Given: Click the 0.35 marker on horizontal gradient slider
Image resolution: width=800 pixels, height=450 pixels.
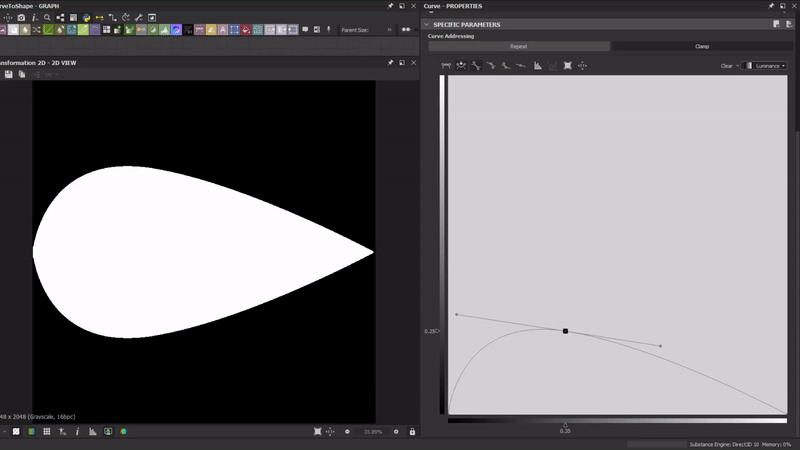Looking at the screenshot, I should (x=565, y=425).
